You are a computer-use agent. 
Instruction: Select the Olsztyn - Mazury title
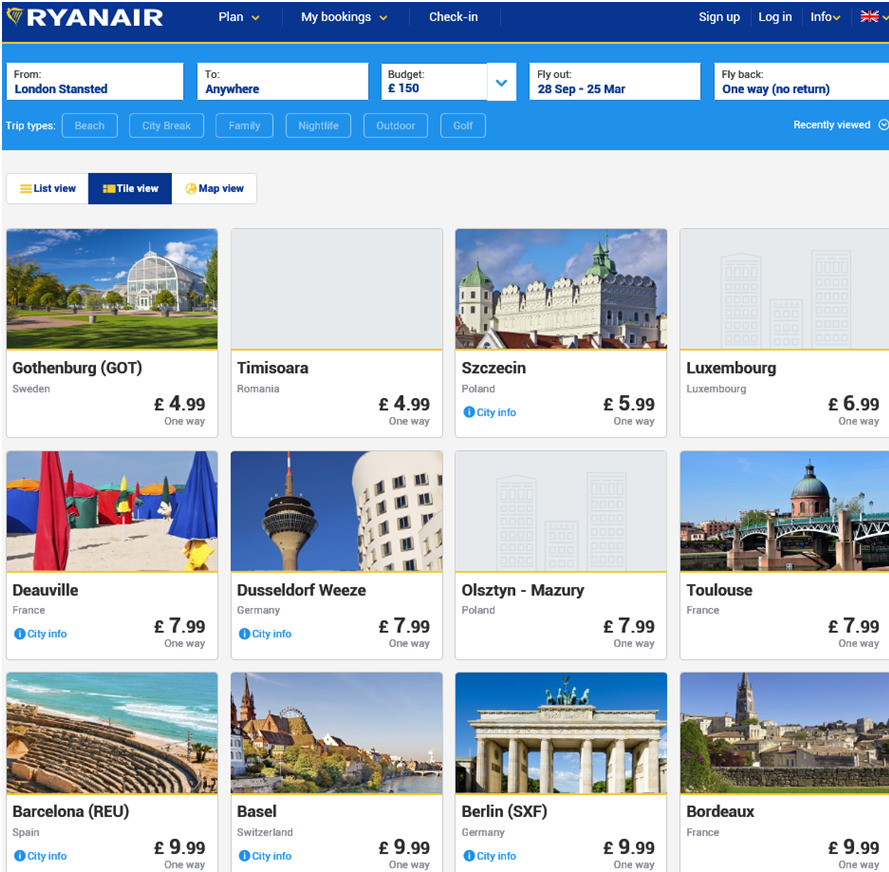click(523, 590)
